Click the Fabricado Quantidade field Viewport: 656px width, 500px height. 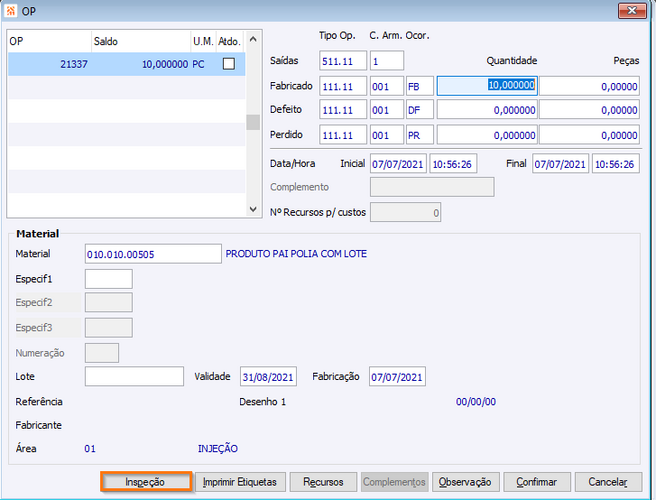[487, 86]
